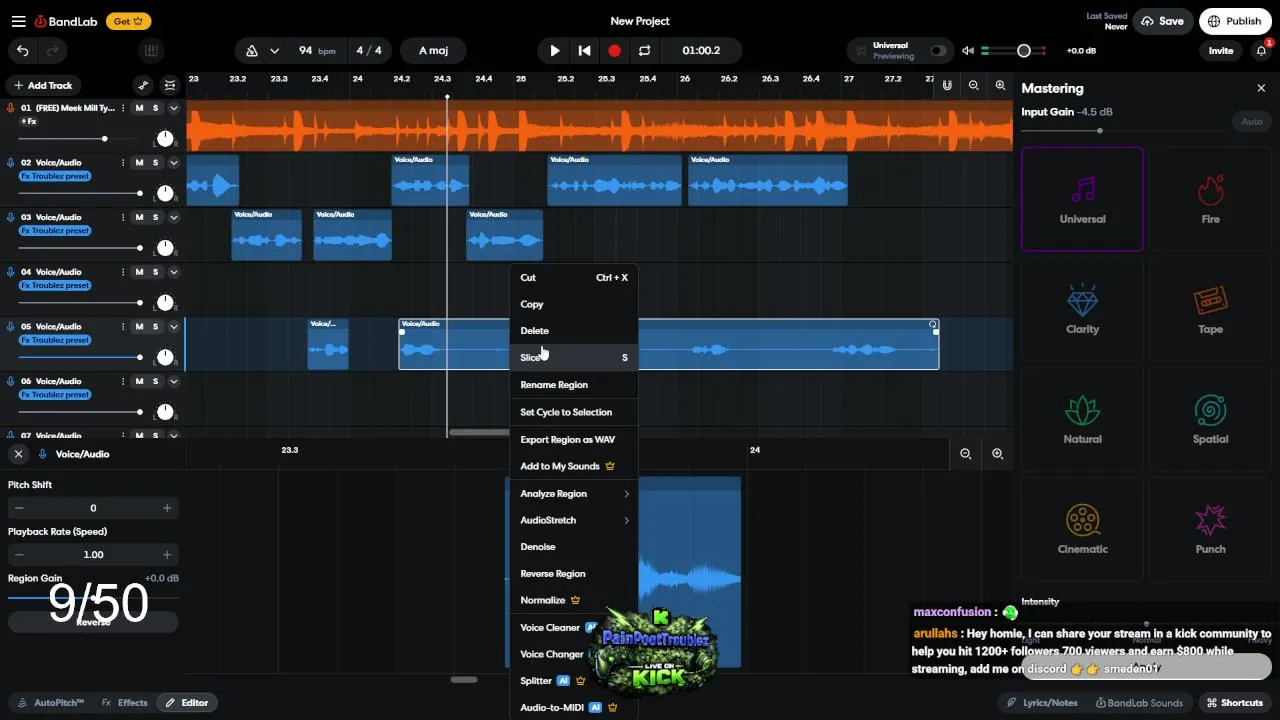1280x720 pixels.
Task: Mute master output speaker icon
Action: click(x=967, y=51)
